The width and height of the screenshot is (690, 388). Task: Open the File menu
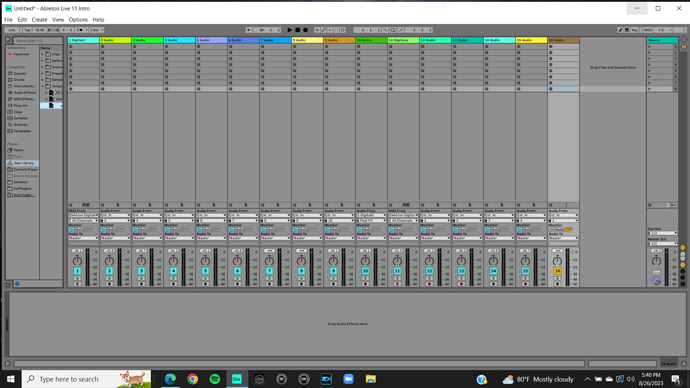pos(8,20)
